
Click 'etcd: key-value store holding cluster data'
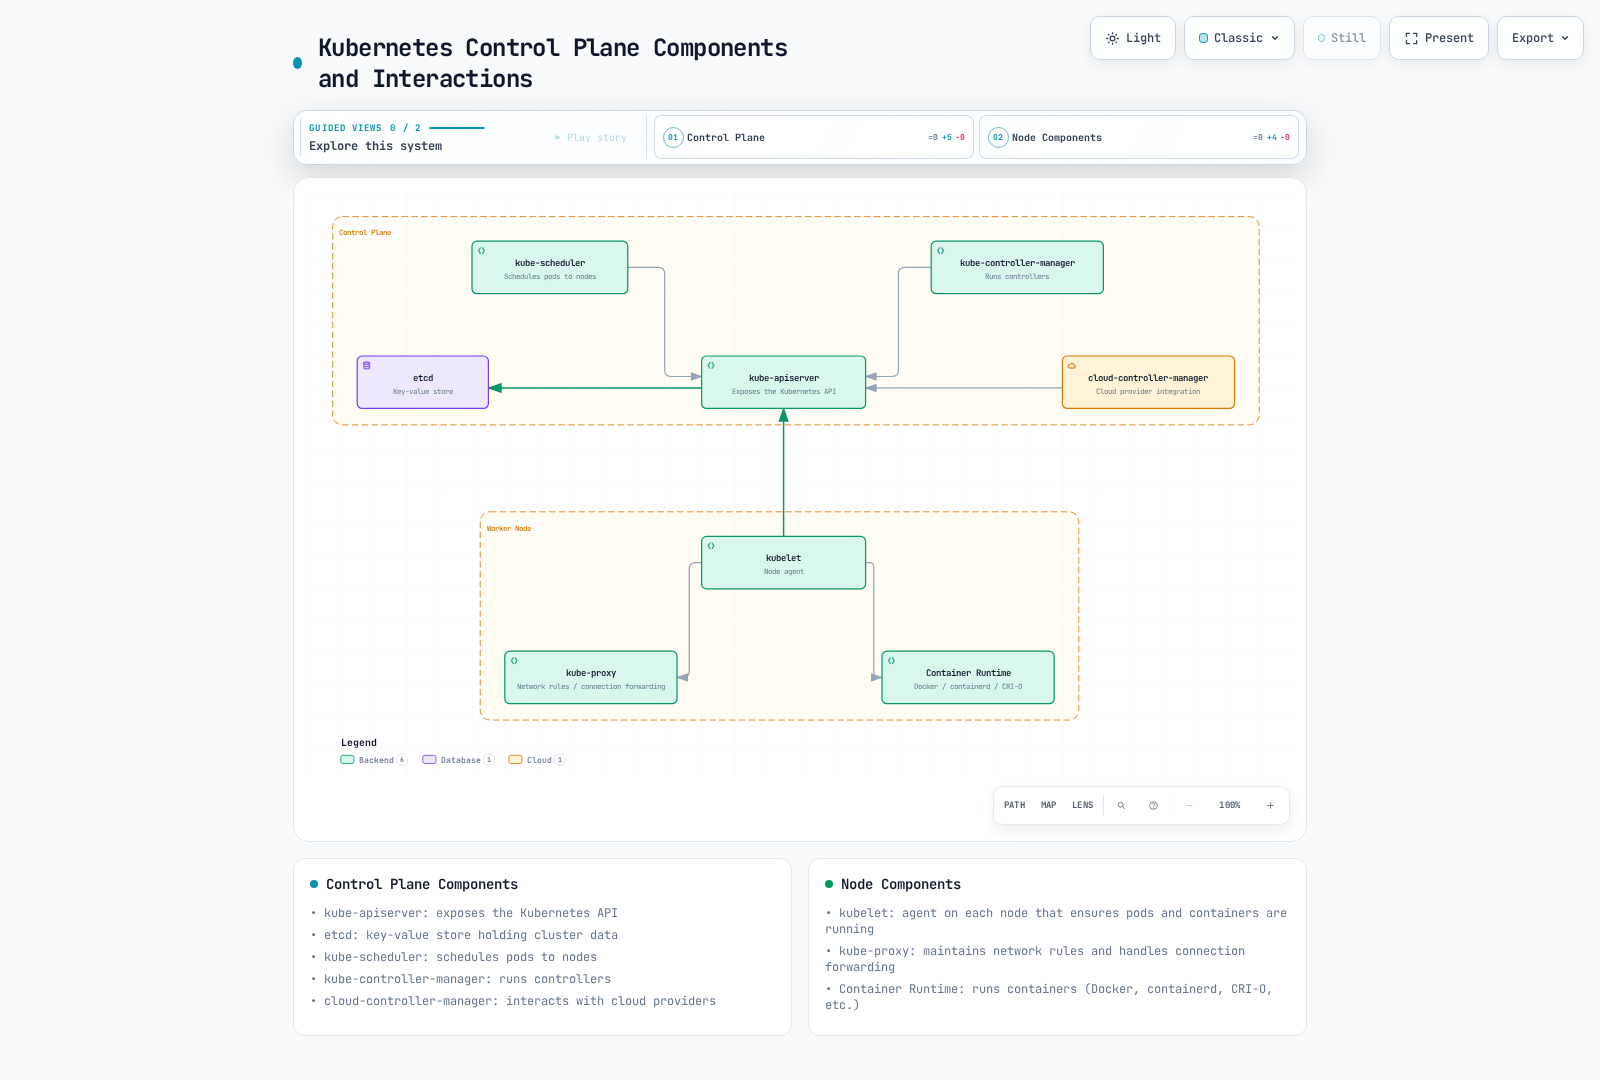point(471,935)
